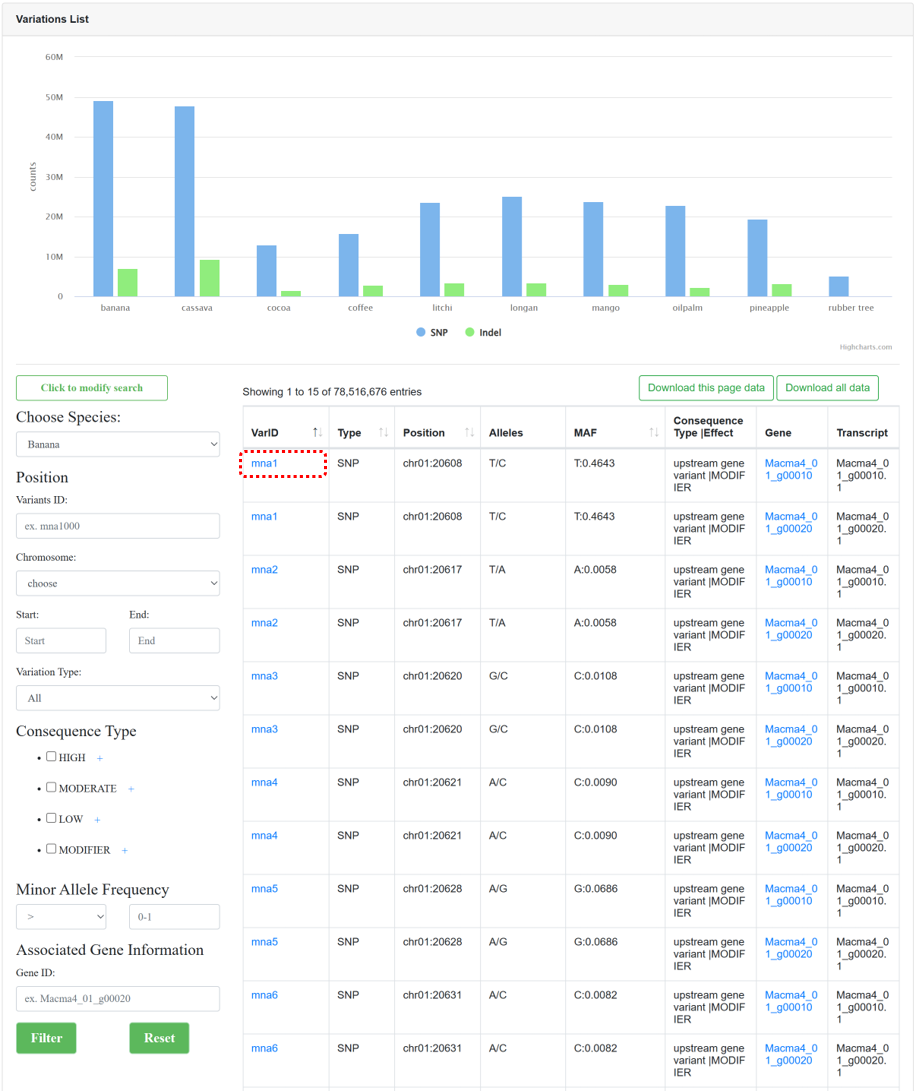Apply filters with the Filter button
Viewport: 916px width, 1091px height.
pyautogui.click(x=46, y=1038)
